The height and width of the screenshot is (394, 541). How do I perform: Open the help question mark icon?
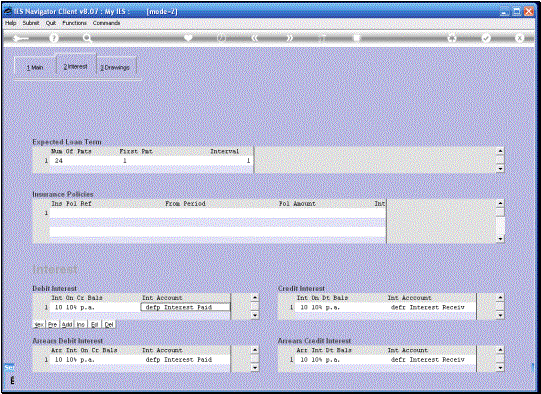(x=53, y=38)
